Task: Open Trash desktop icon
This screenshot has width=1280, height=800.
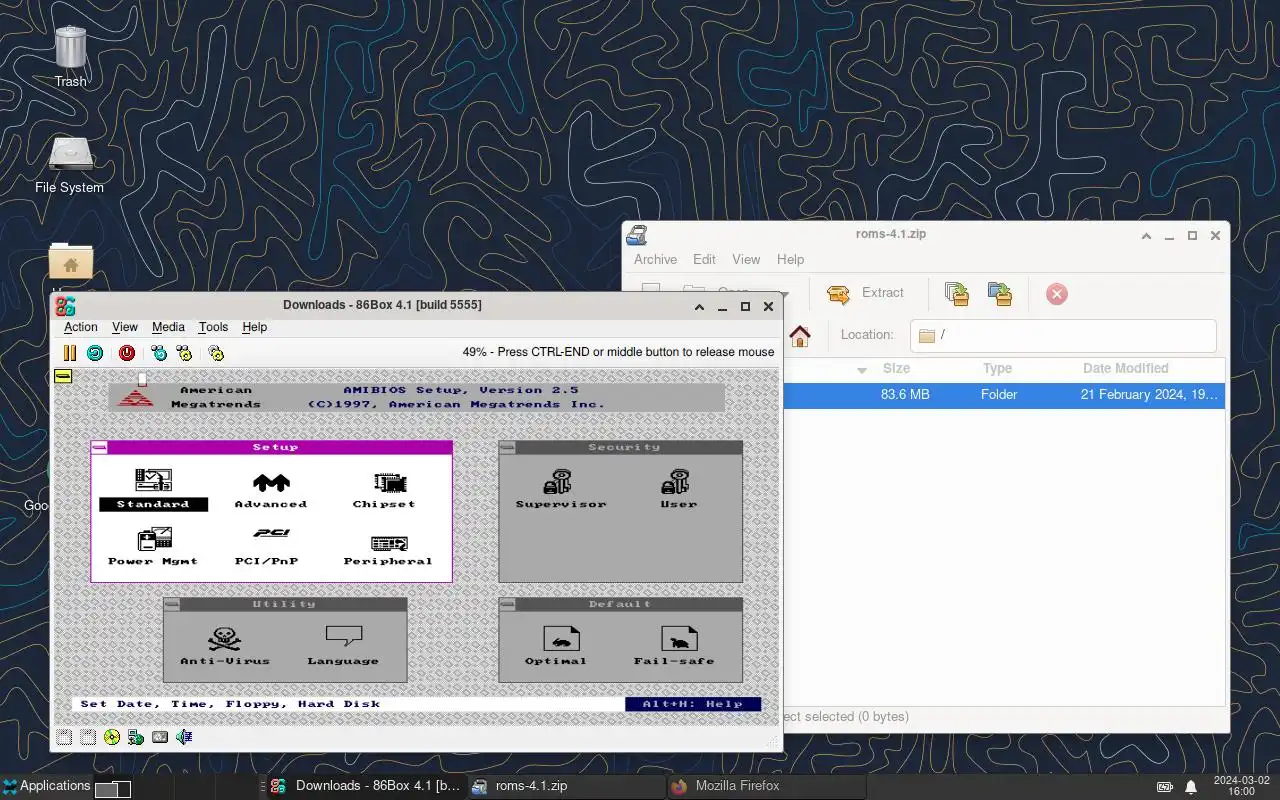Action: 70,57
